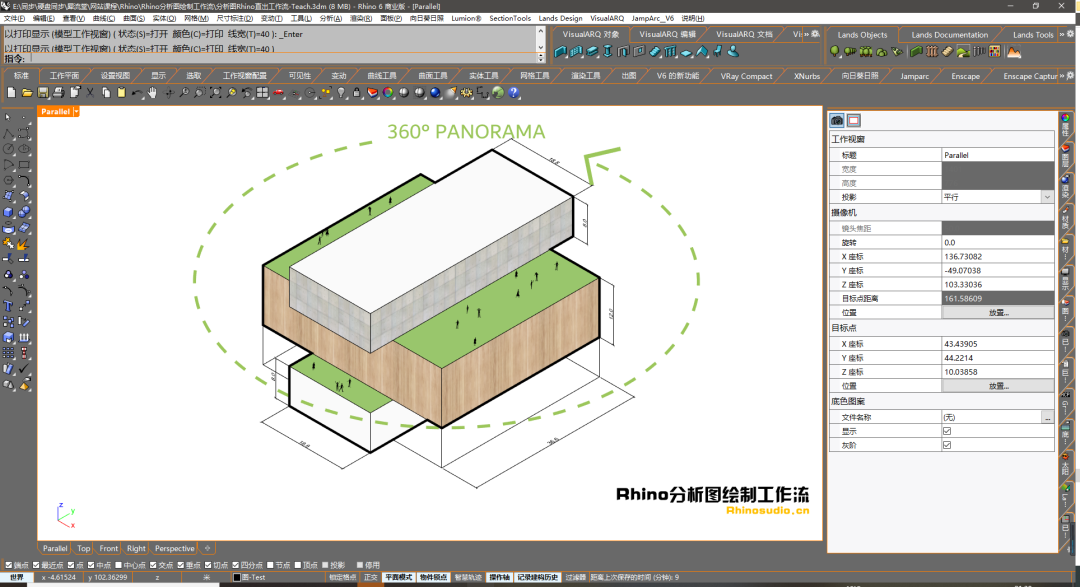Click the layer color swatch beside 图-Test
The image size is (1080, 587).
coord(236,577)
